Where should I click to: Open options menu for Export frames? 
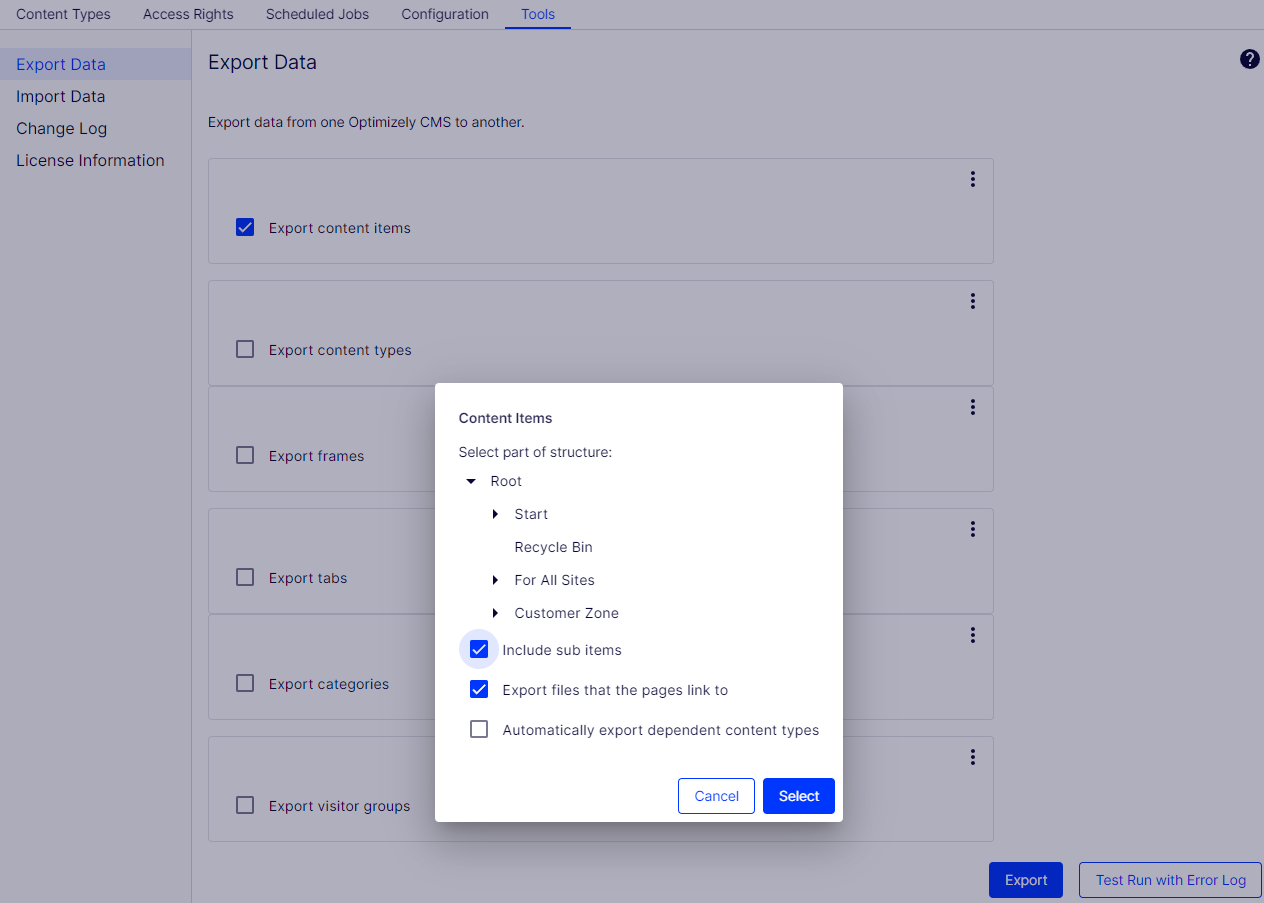pos(972,407)
